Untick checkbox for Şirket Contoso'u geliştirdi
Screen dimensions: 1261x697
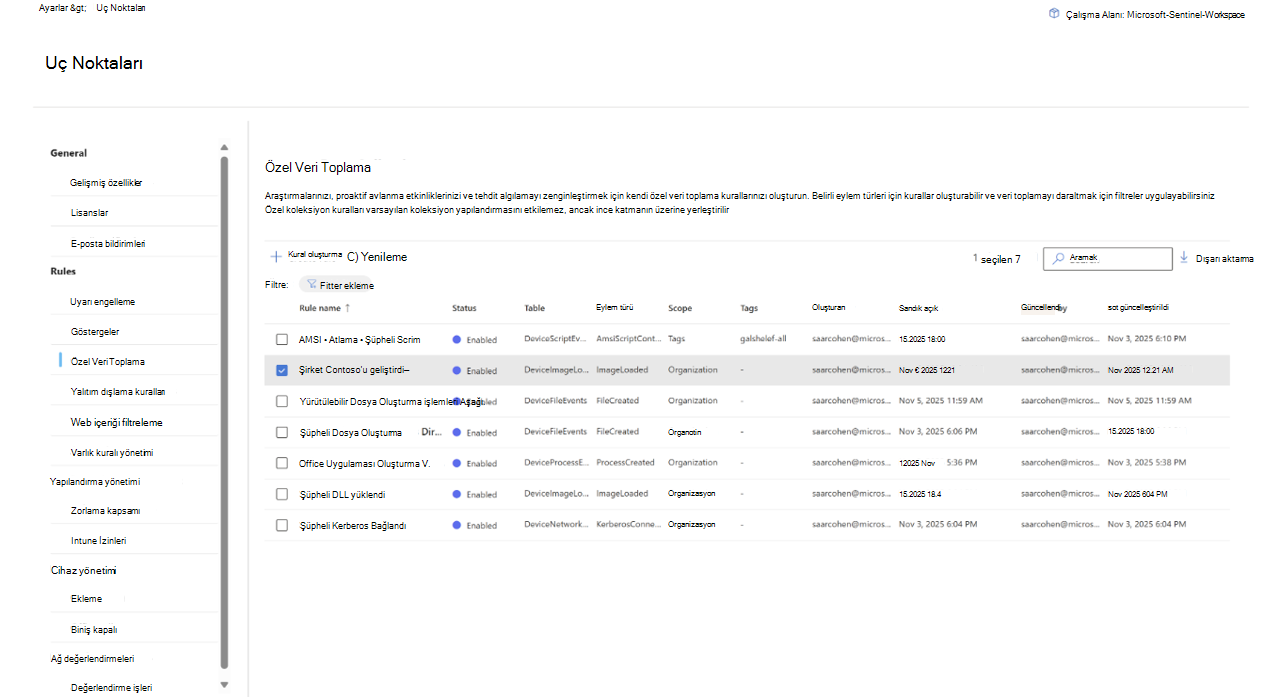click(x=282, y=370)
